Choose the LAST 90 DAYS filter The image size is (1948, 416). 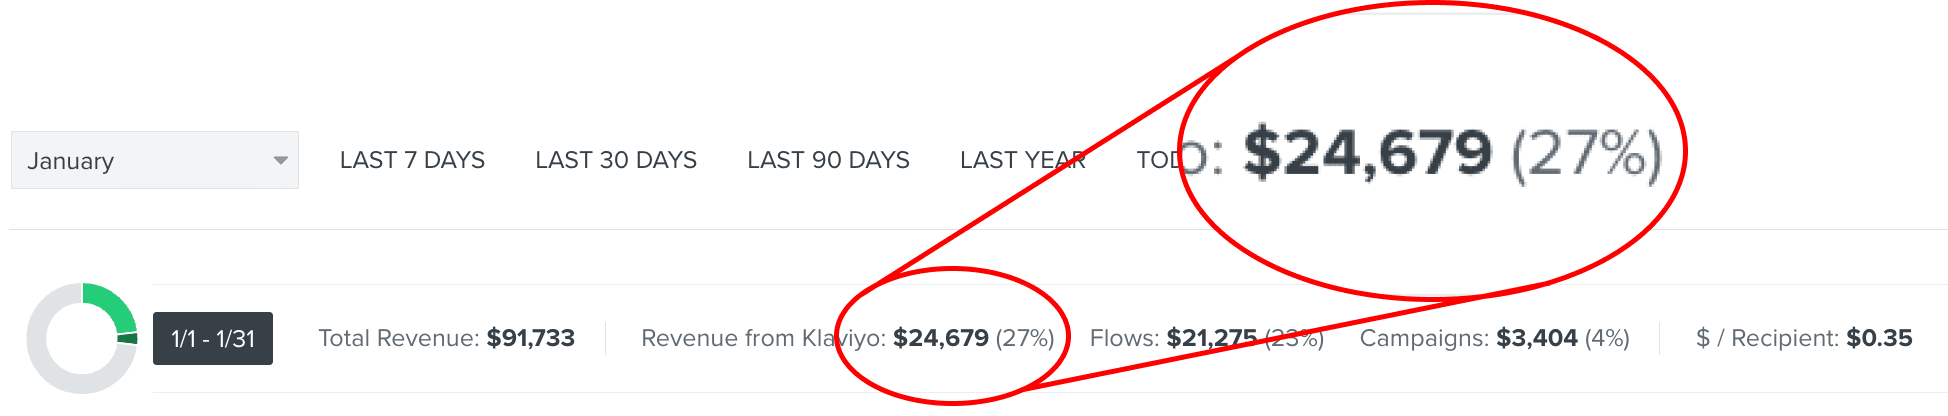[x=828, y=160]
